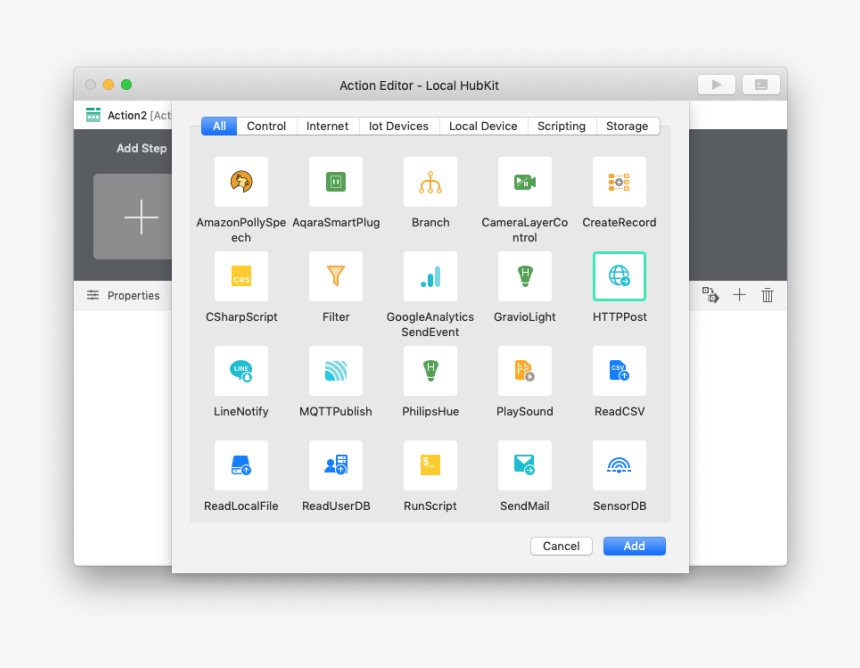Select the highlighted HTTPPost component

click(x=619, y=277)
